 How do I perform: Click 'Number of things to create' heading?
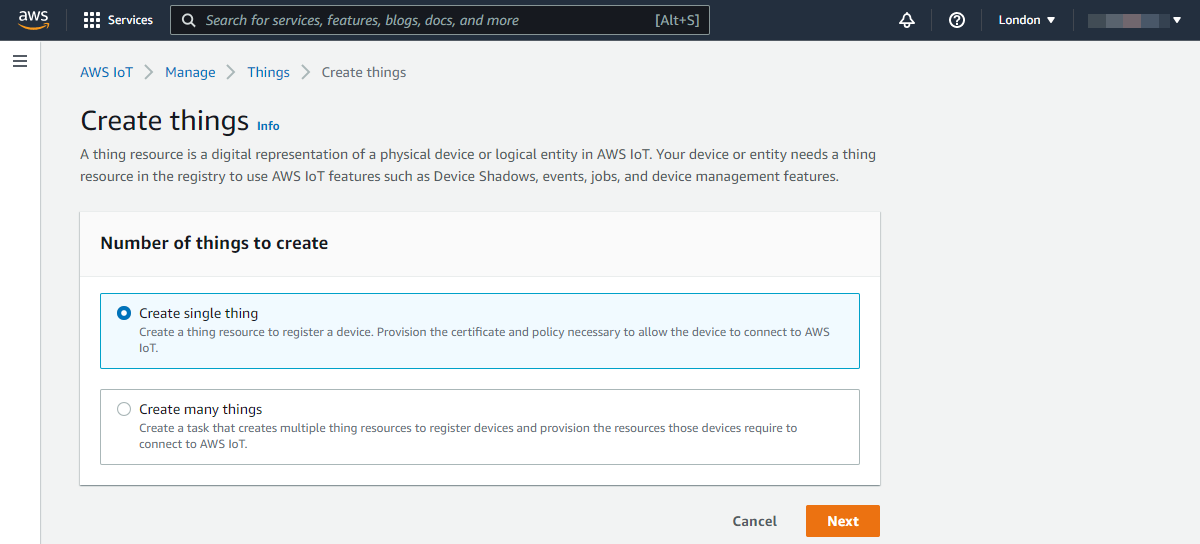[x=214, y=243]
